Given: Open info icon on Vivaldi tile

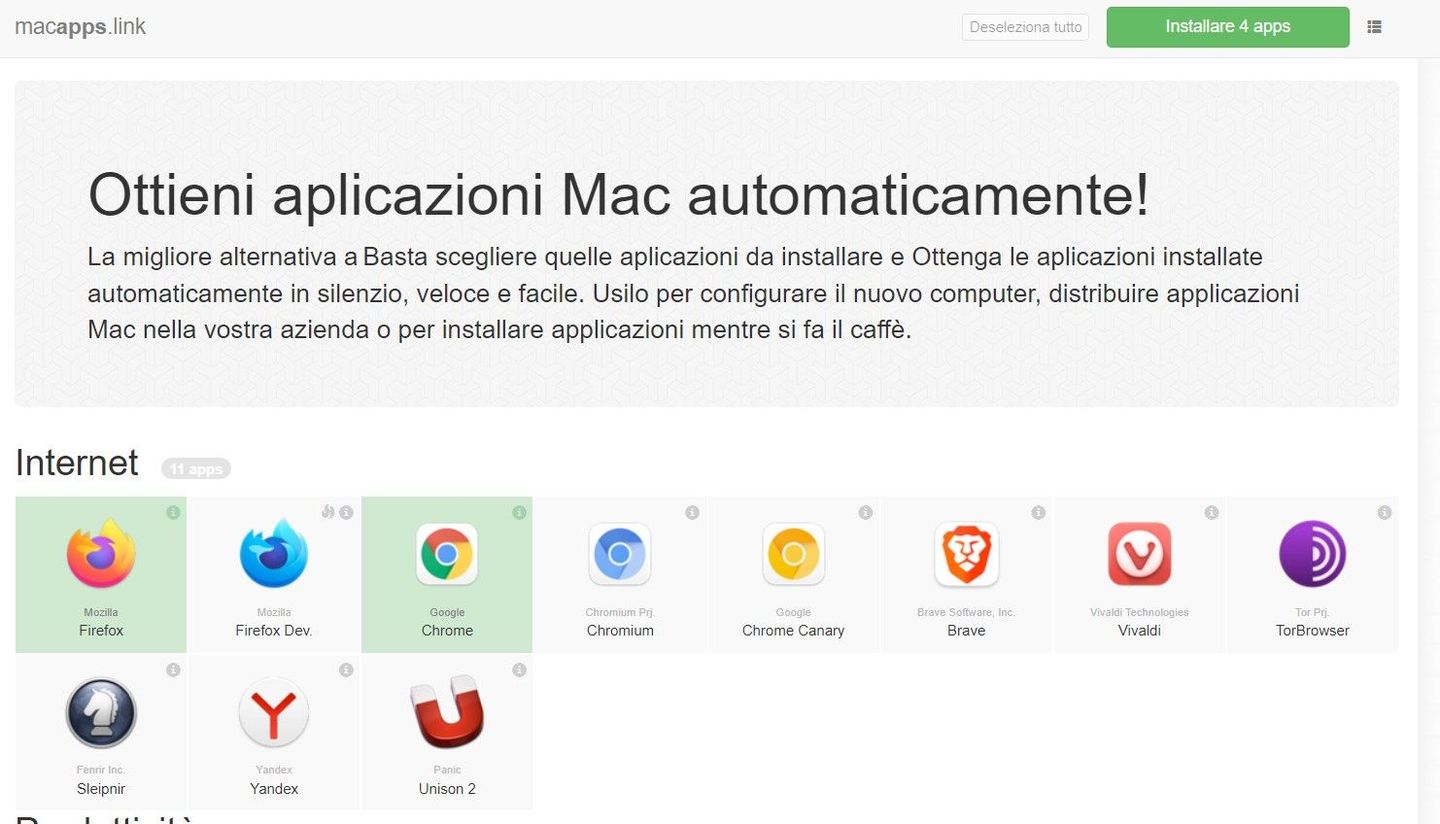Looking at the screenshot, I should 1211,512.
